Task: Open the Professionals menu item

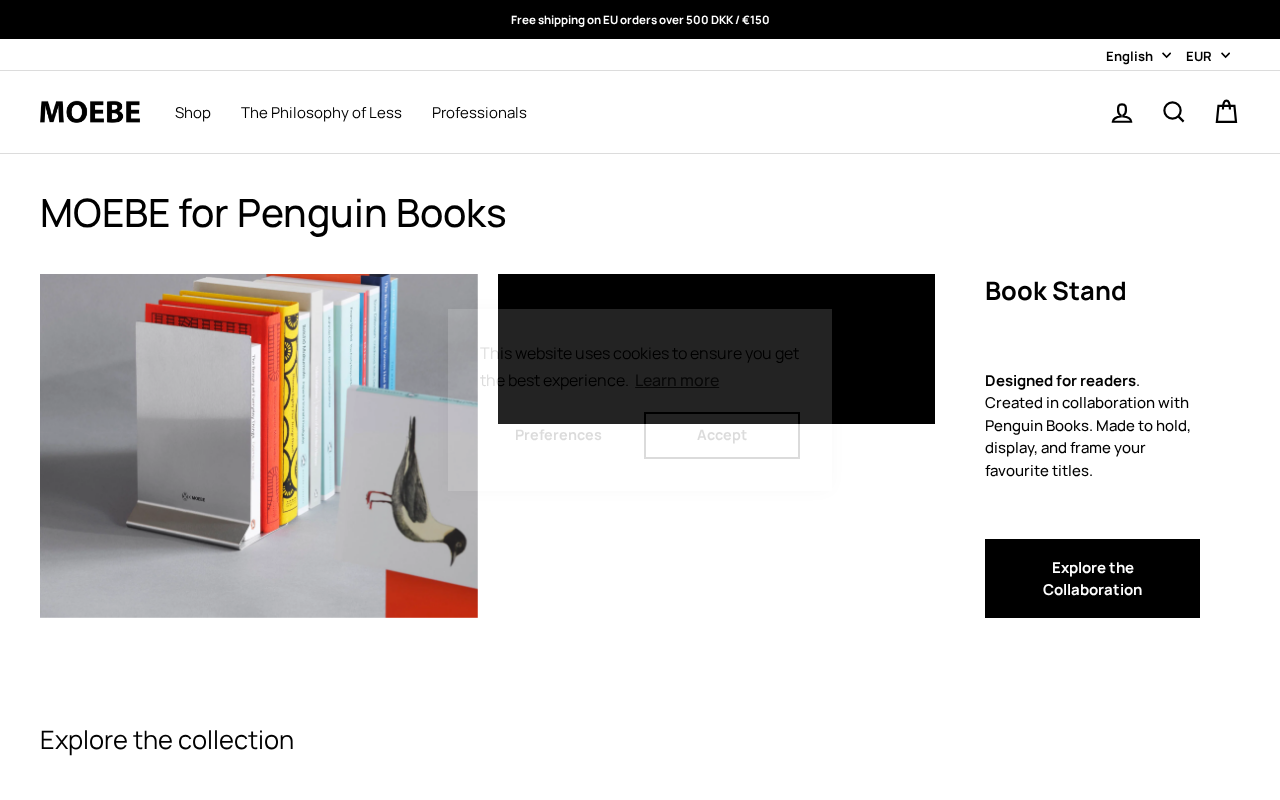Action: coord(479,112)
